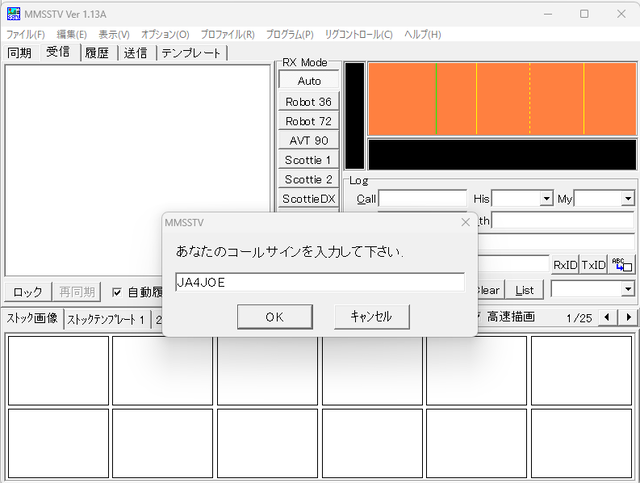Switch to the 履歴 tab

tap(97, 53)
